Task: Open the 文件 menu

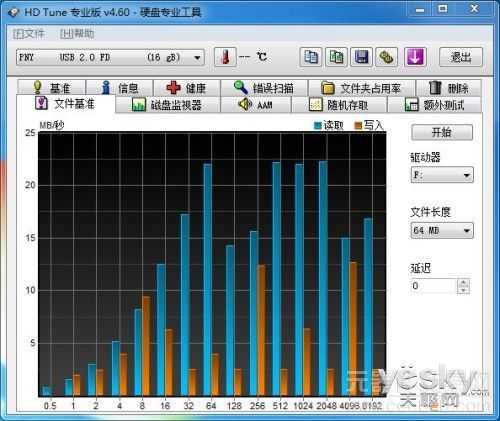Action: [x=29, y=34]
